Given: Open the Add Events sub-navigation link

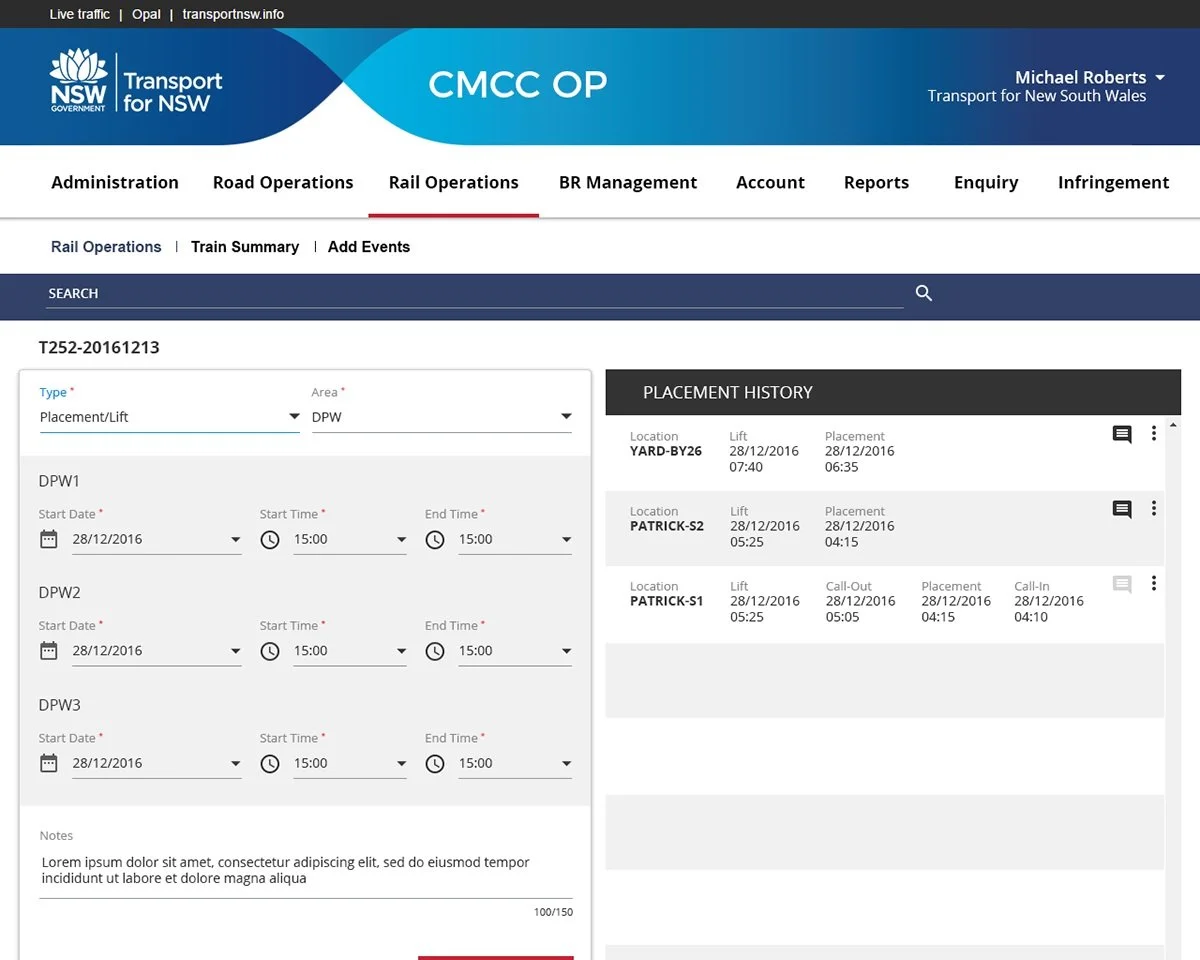Looking at the screenshot, I should pyautogui.click(x=369, y=247).
